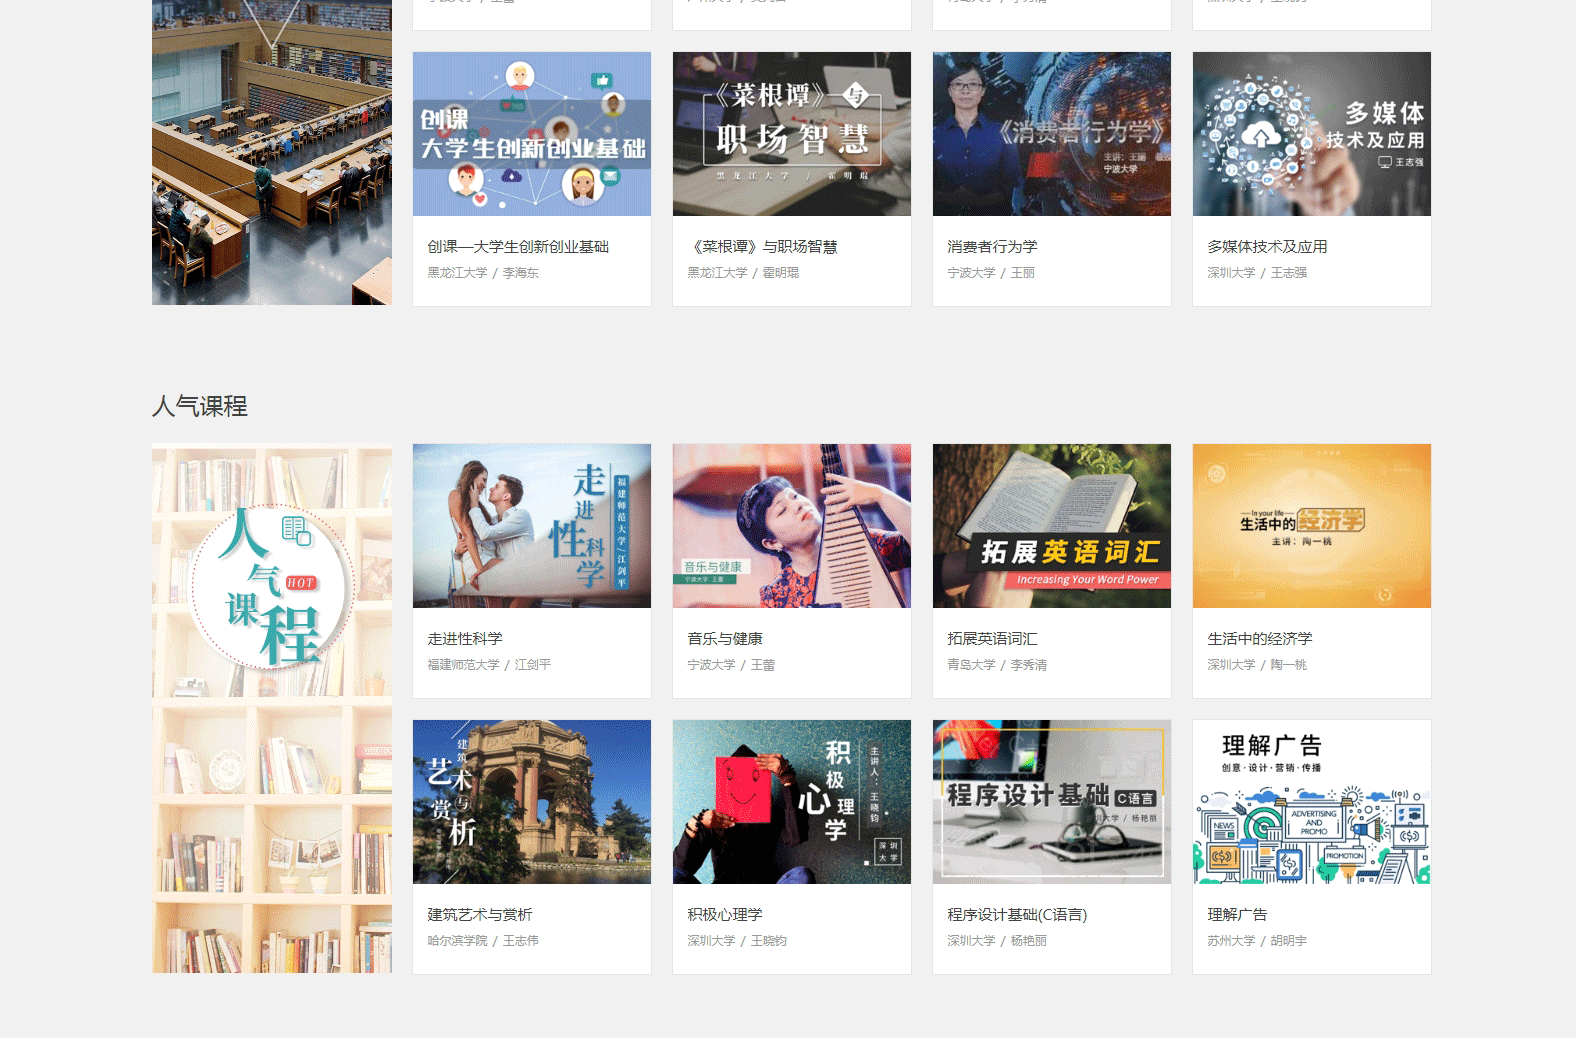1576x1038 pixels.
Task: Select the 多媒体技术及应用 cover image
Action: click(x=1311, y=134)
